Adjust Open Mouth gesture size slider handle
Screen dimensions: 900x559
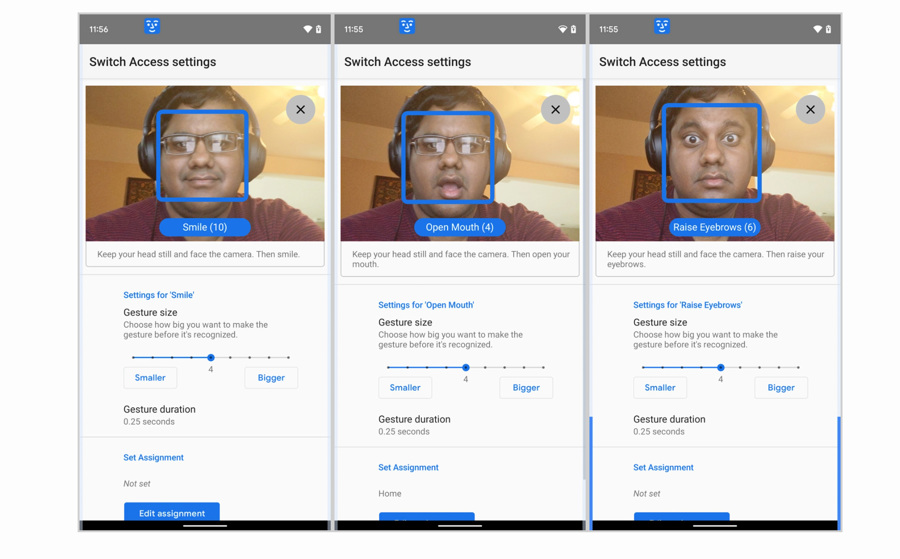[x=465, y=367]
